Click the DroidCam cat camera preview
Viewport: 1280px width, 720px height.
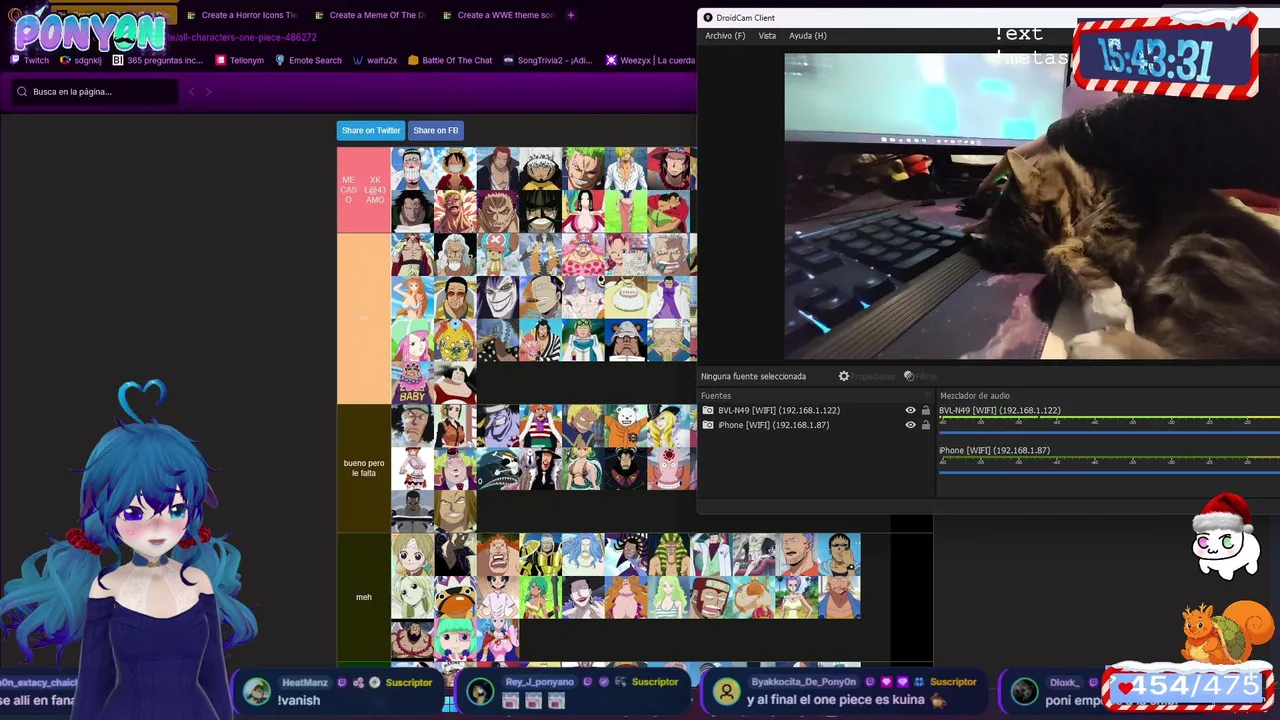(1032, 205)
